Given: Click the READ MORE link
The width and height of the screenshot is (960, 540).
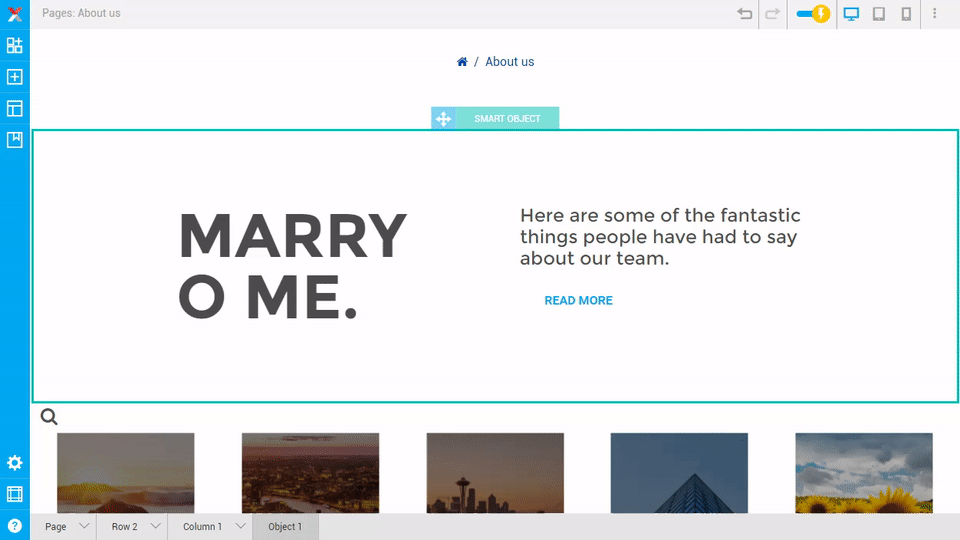Looking at the screenshot, I should tap(578, 300).
